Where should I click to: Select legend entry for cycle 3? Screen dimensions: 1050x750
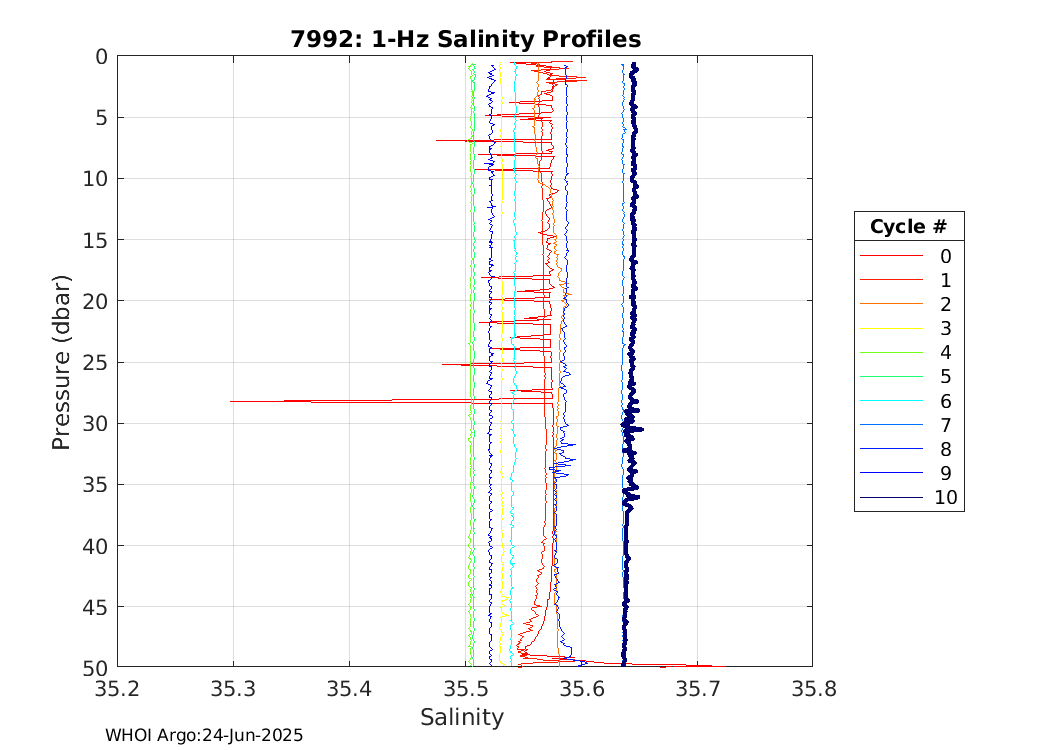[x=908, y=328]
